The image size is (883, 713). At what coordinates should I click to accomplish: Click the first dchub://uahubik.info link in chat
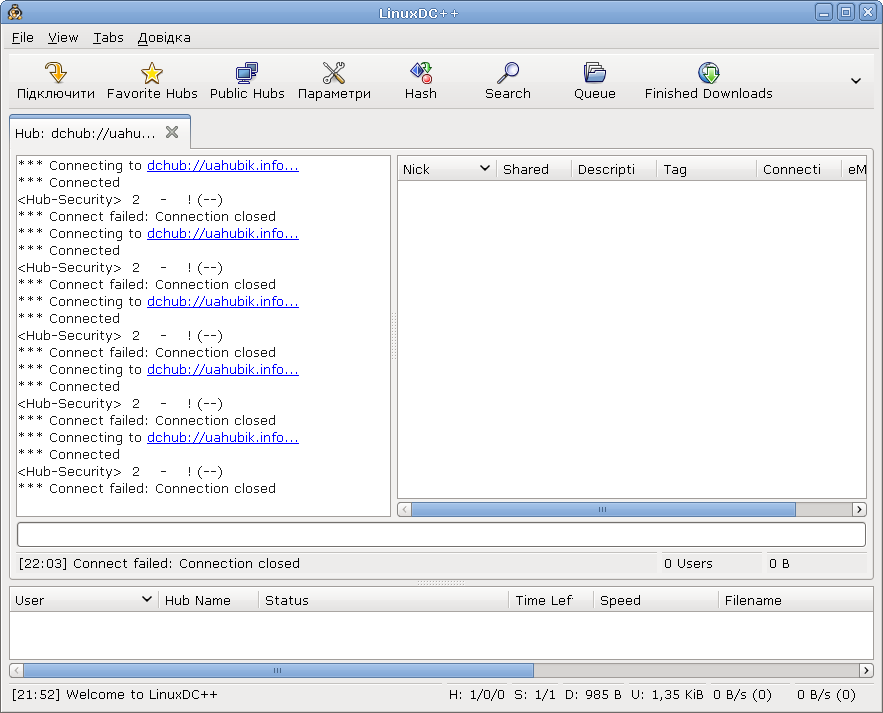pos(222,166)
